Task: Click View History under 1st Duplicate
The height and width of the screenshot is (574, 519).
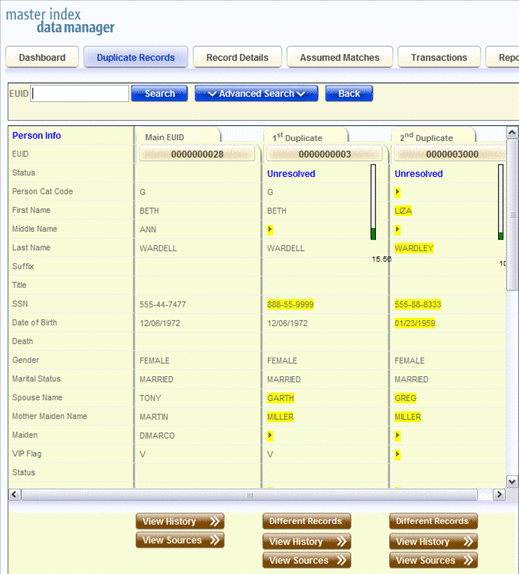Action: point(307,541)
